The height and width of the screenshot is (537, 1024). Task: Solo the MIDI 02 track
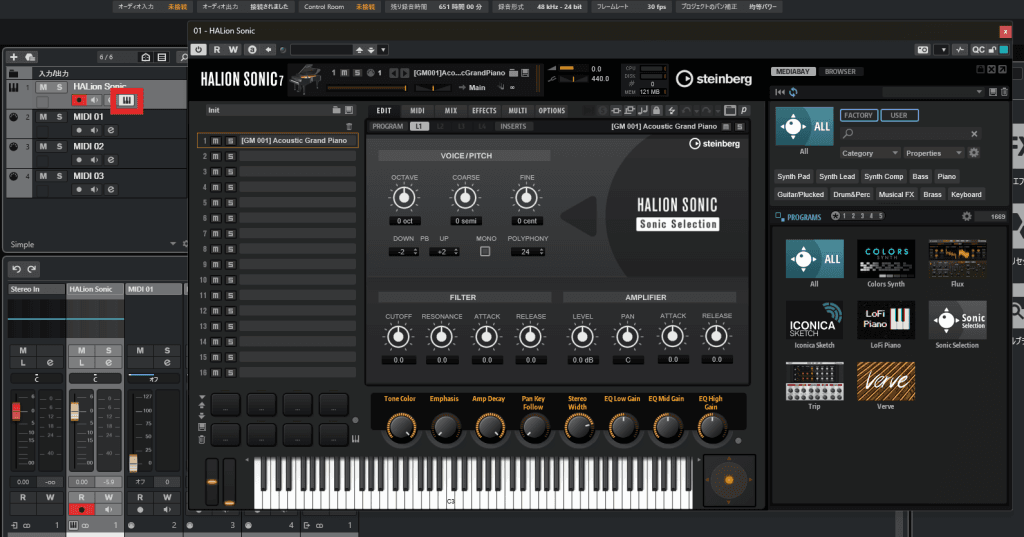tap(59, 146)
